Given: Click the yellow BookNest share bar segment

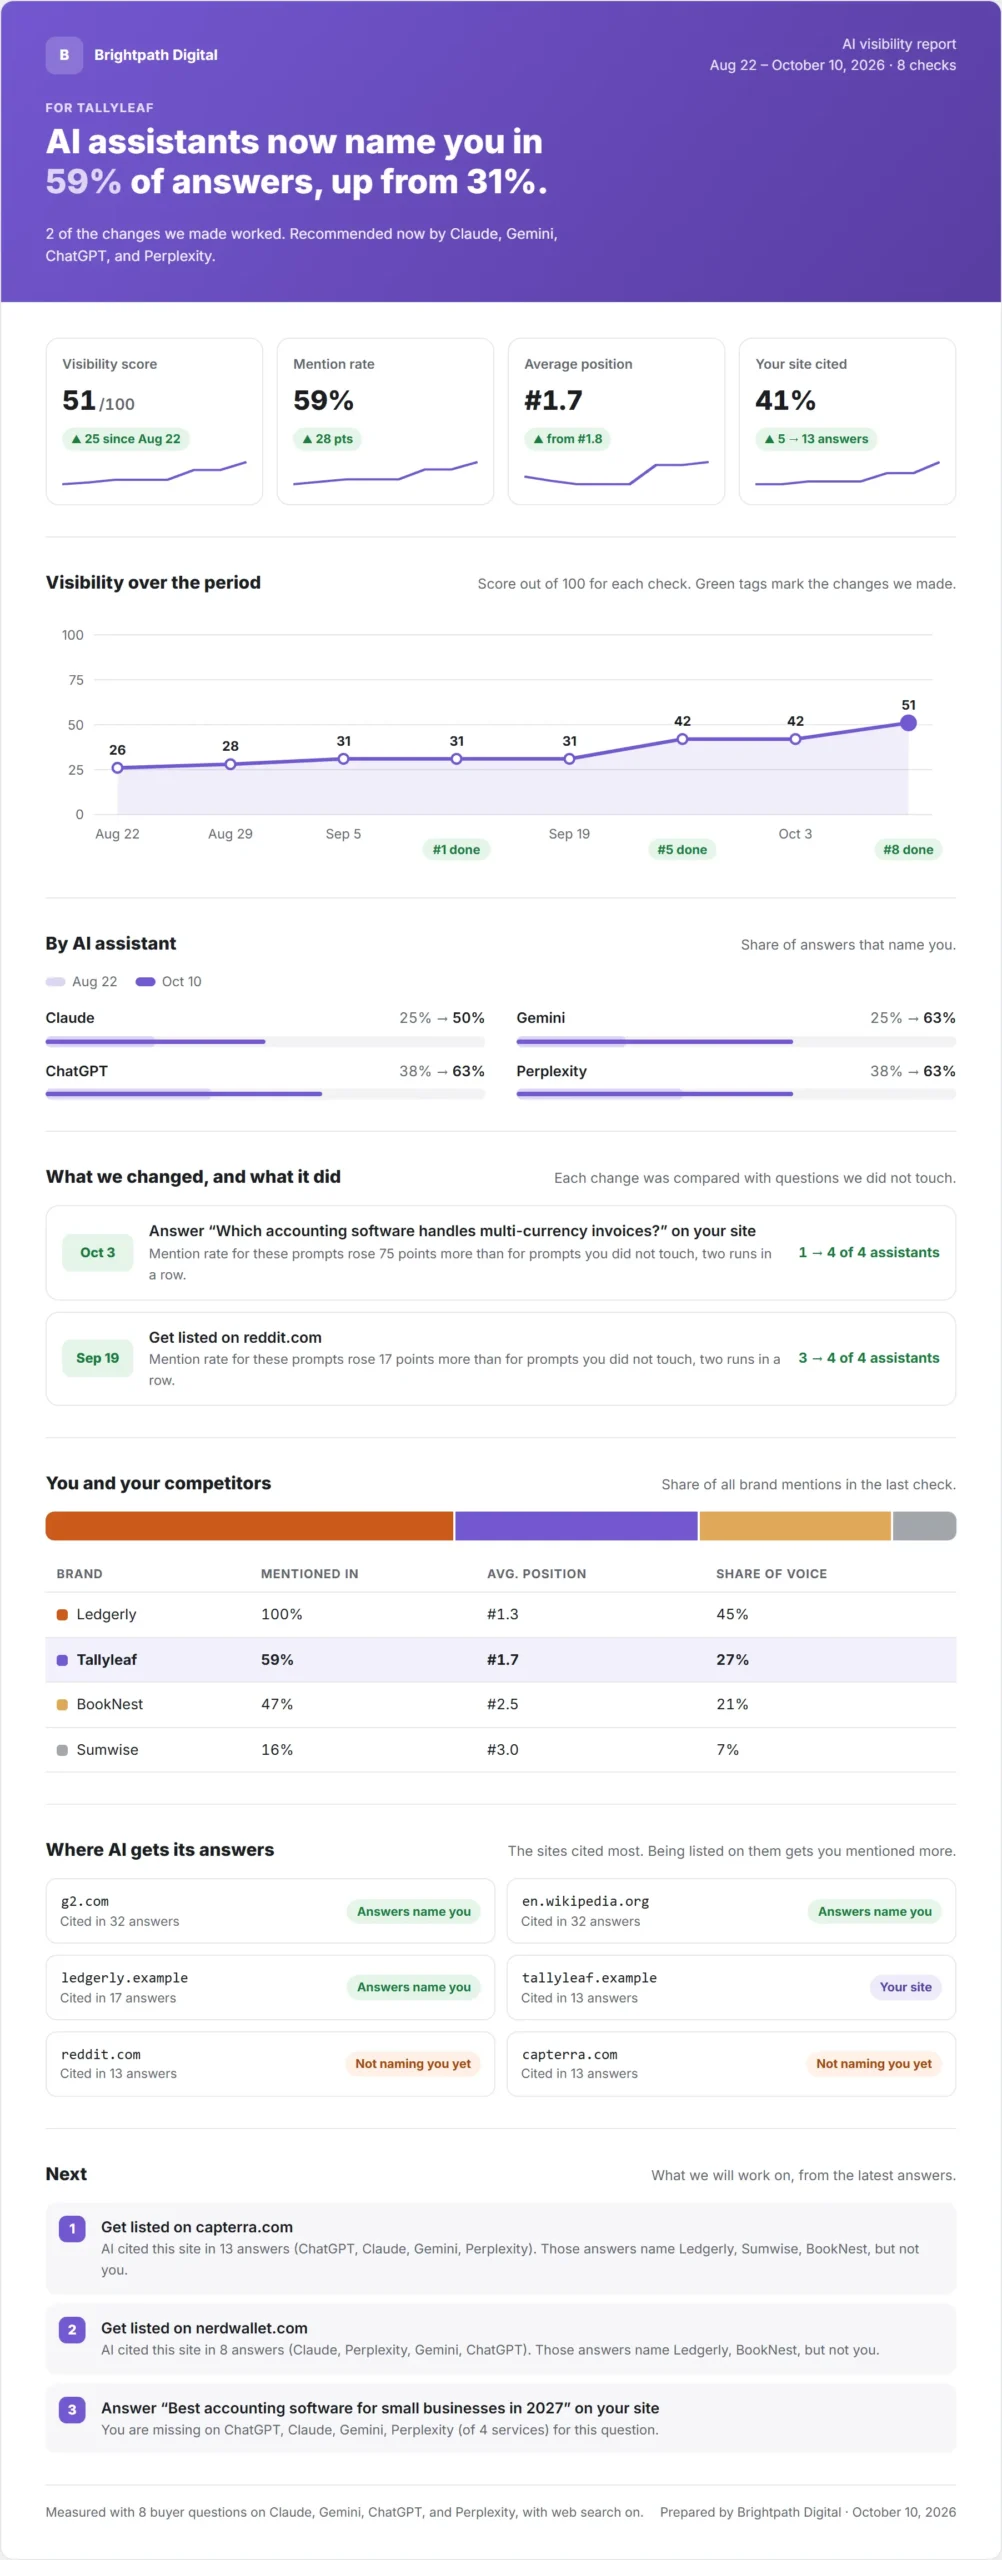Looking at the screenshot, I should (x=795, y=1526).
